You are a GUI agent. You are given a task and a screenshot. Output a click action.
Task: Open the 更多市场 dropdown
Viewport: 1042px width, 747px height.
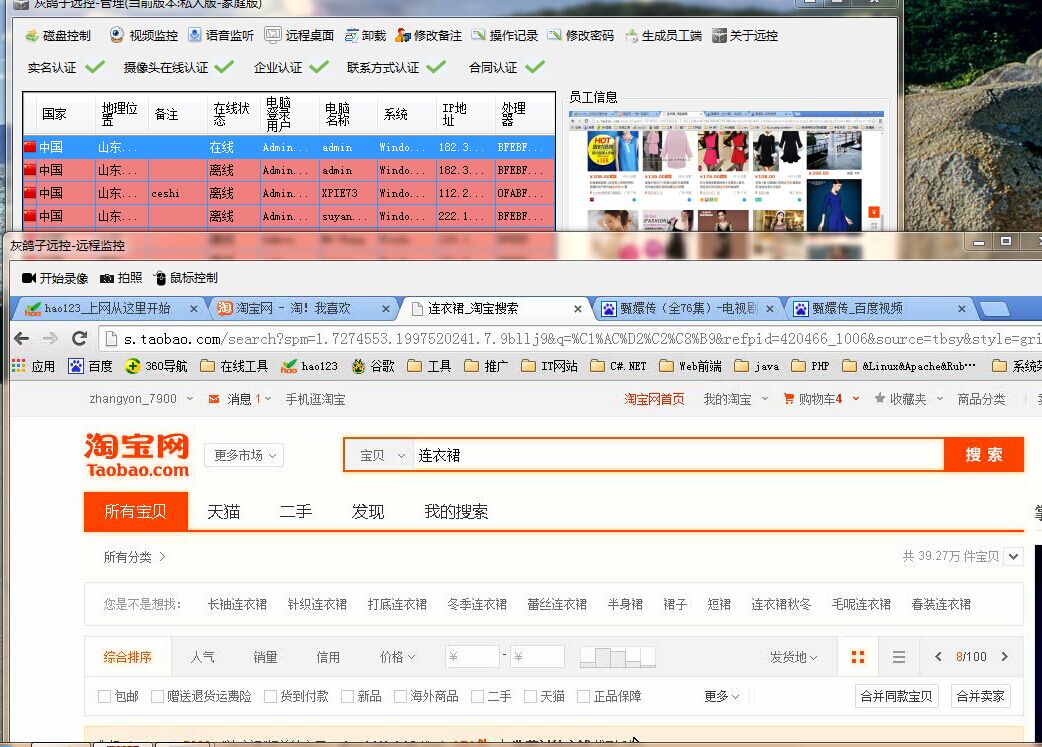pos(245,455)
